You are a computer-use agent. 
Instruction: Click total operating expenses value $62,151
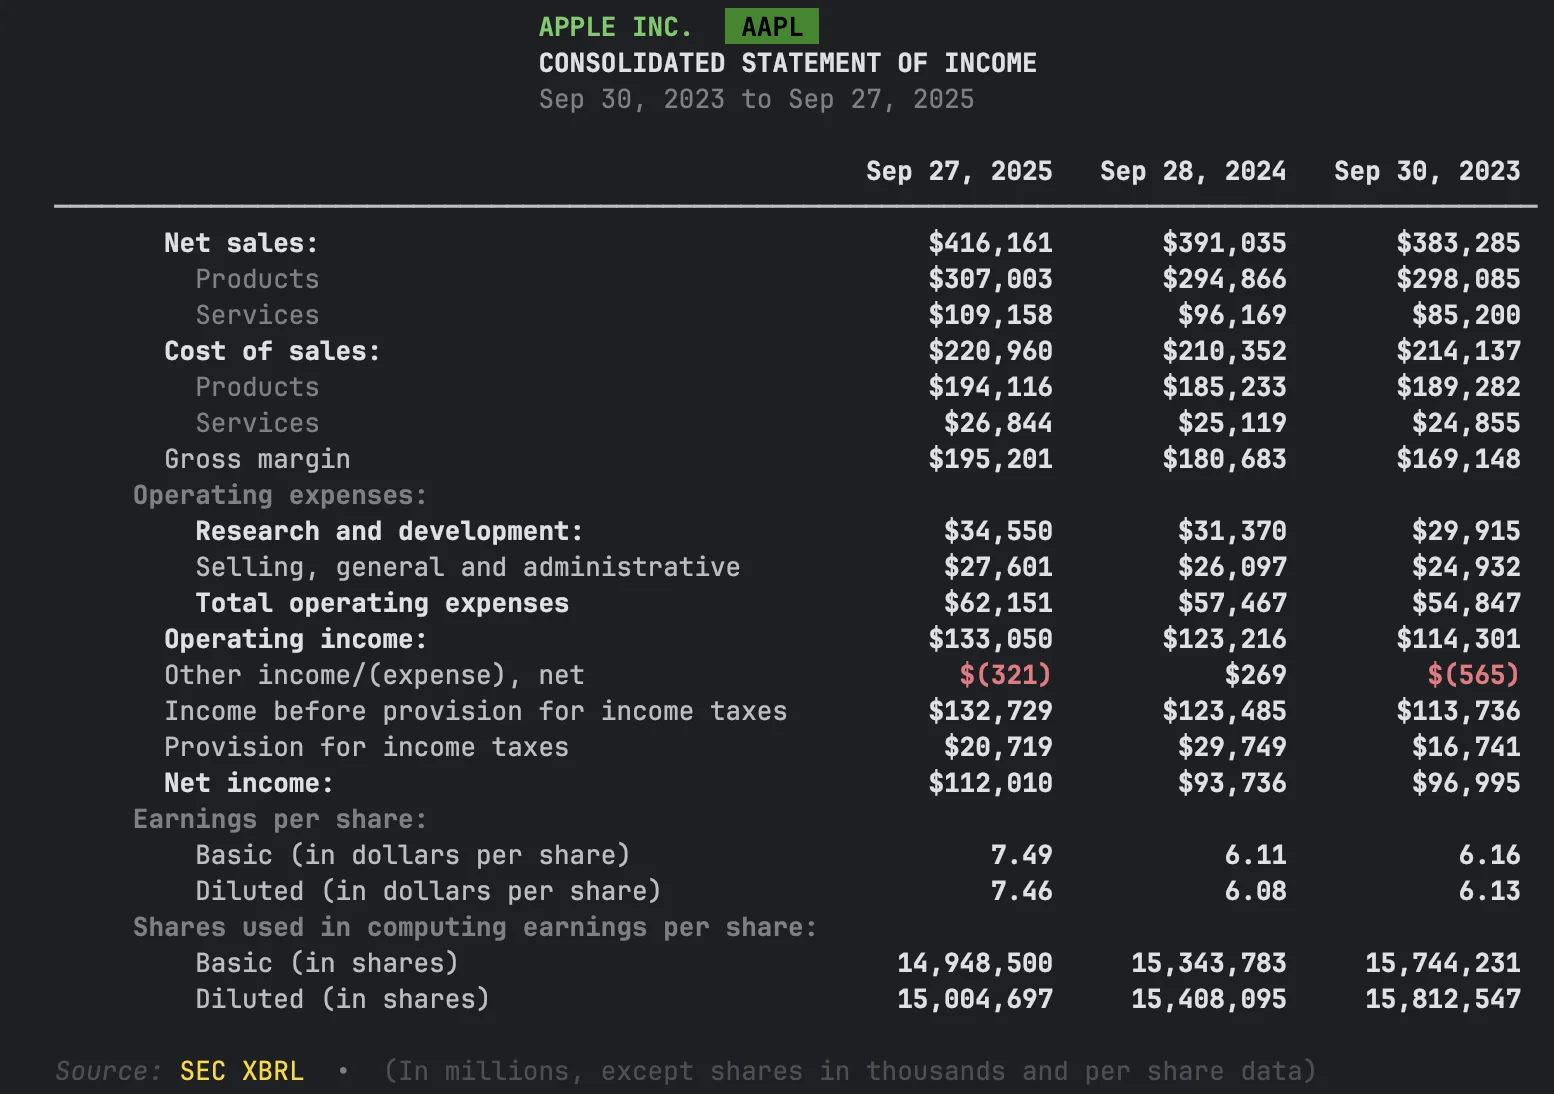click(x=998, y=603)
